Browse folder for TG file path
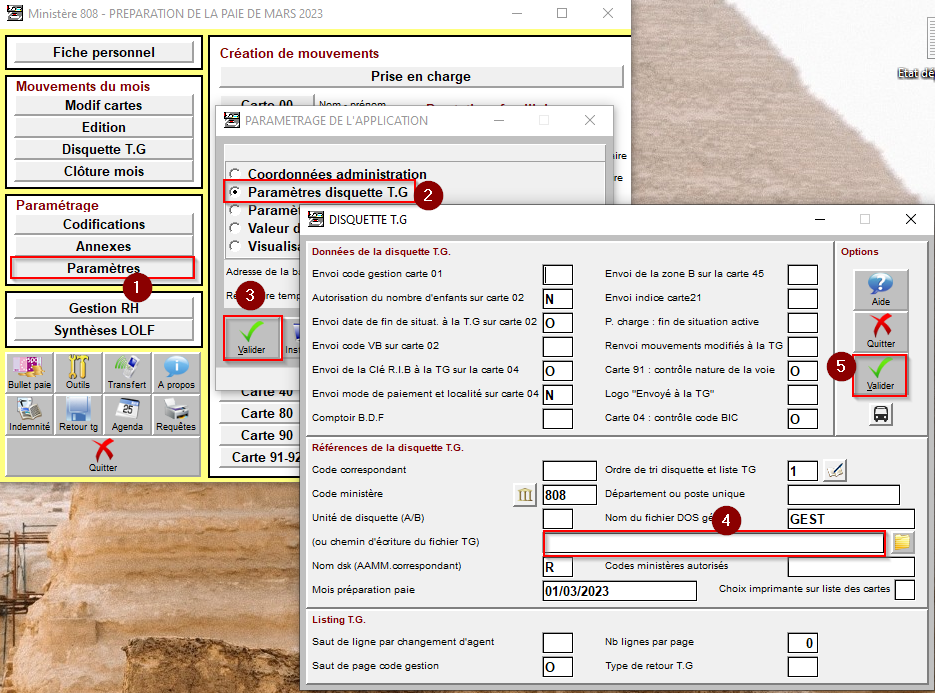The height and width of the screenshot is (693, 935). (903, 542)
